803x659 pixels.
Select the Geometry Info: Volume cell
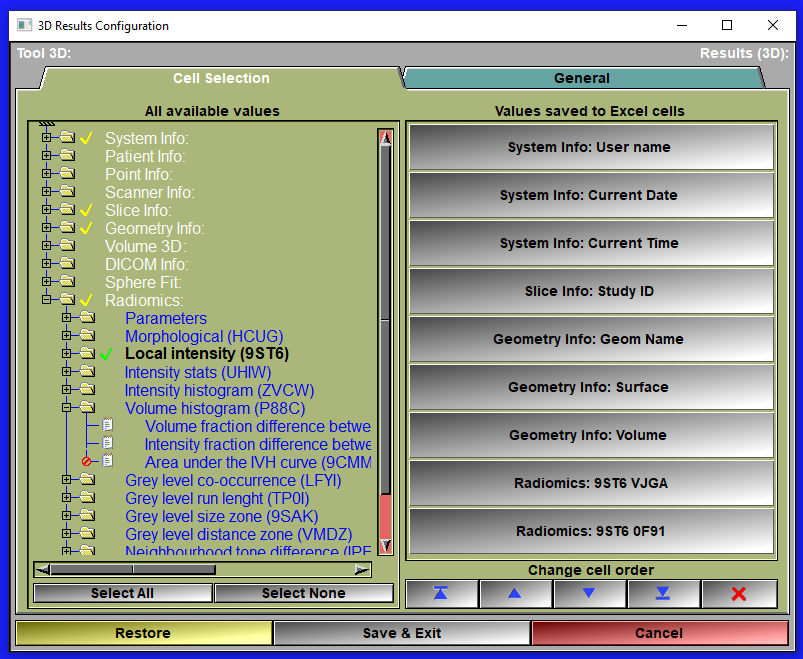pyautogui.click(x=591, y=435)
